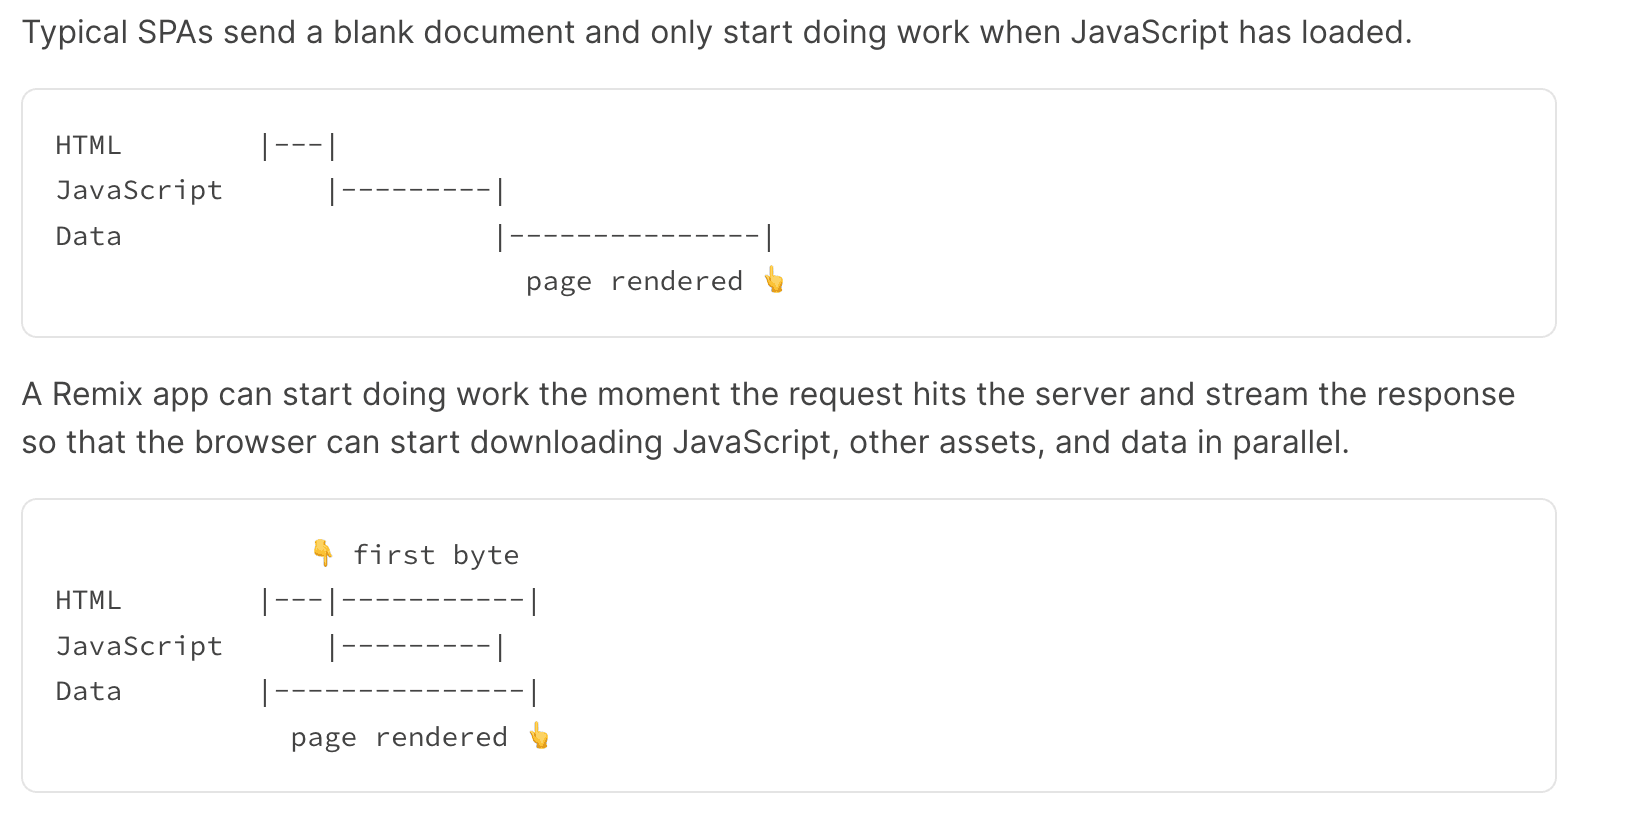Click the JavaScript timeline bar in the Remix diagram
This screenshot has width=1648, height=818.
(x=416, y=647)
